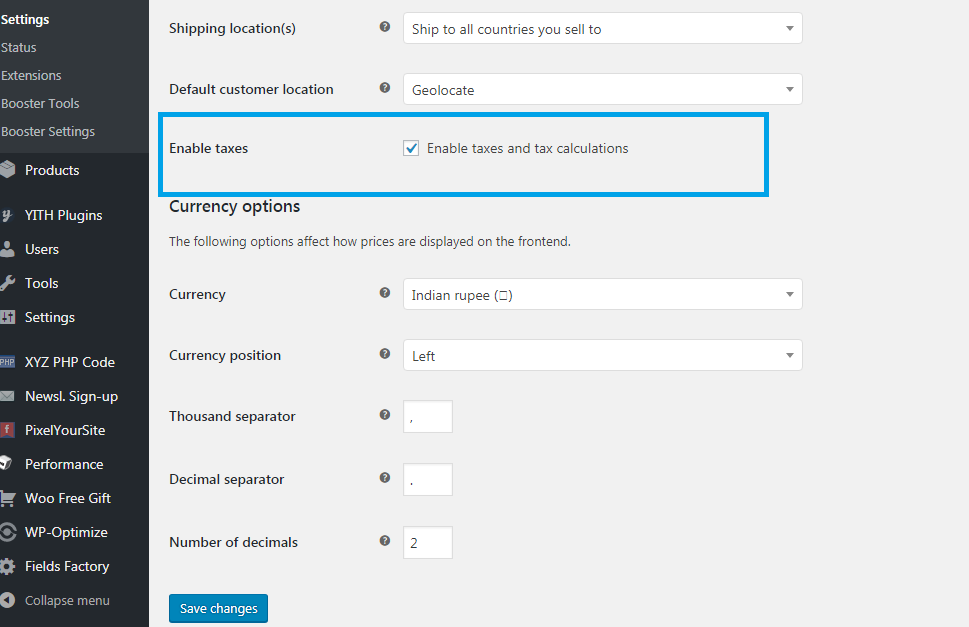
Task: Click the Settings sliders icon
Action: tap(7, 317)
